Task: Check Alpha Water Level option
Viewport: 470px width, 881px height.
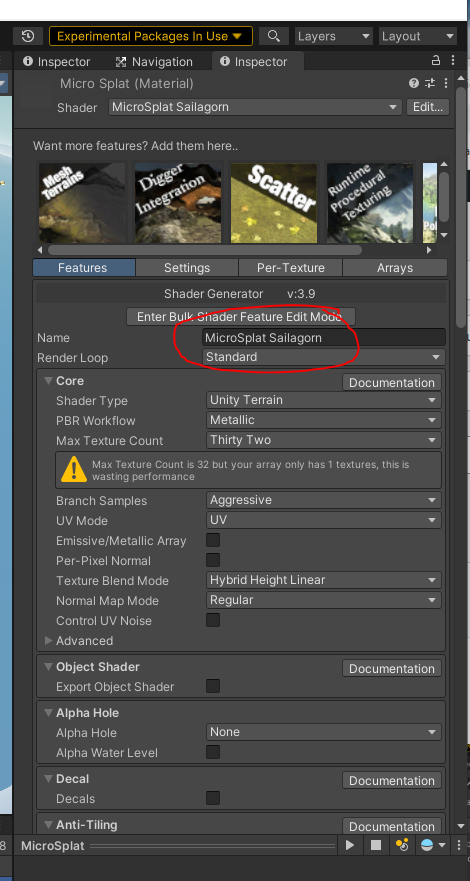Action: [213, 752]
